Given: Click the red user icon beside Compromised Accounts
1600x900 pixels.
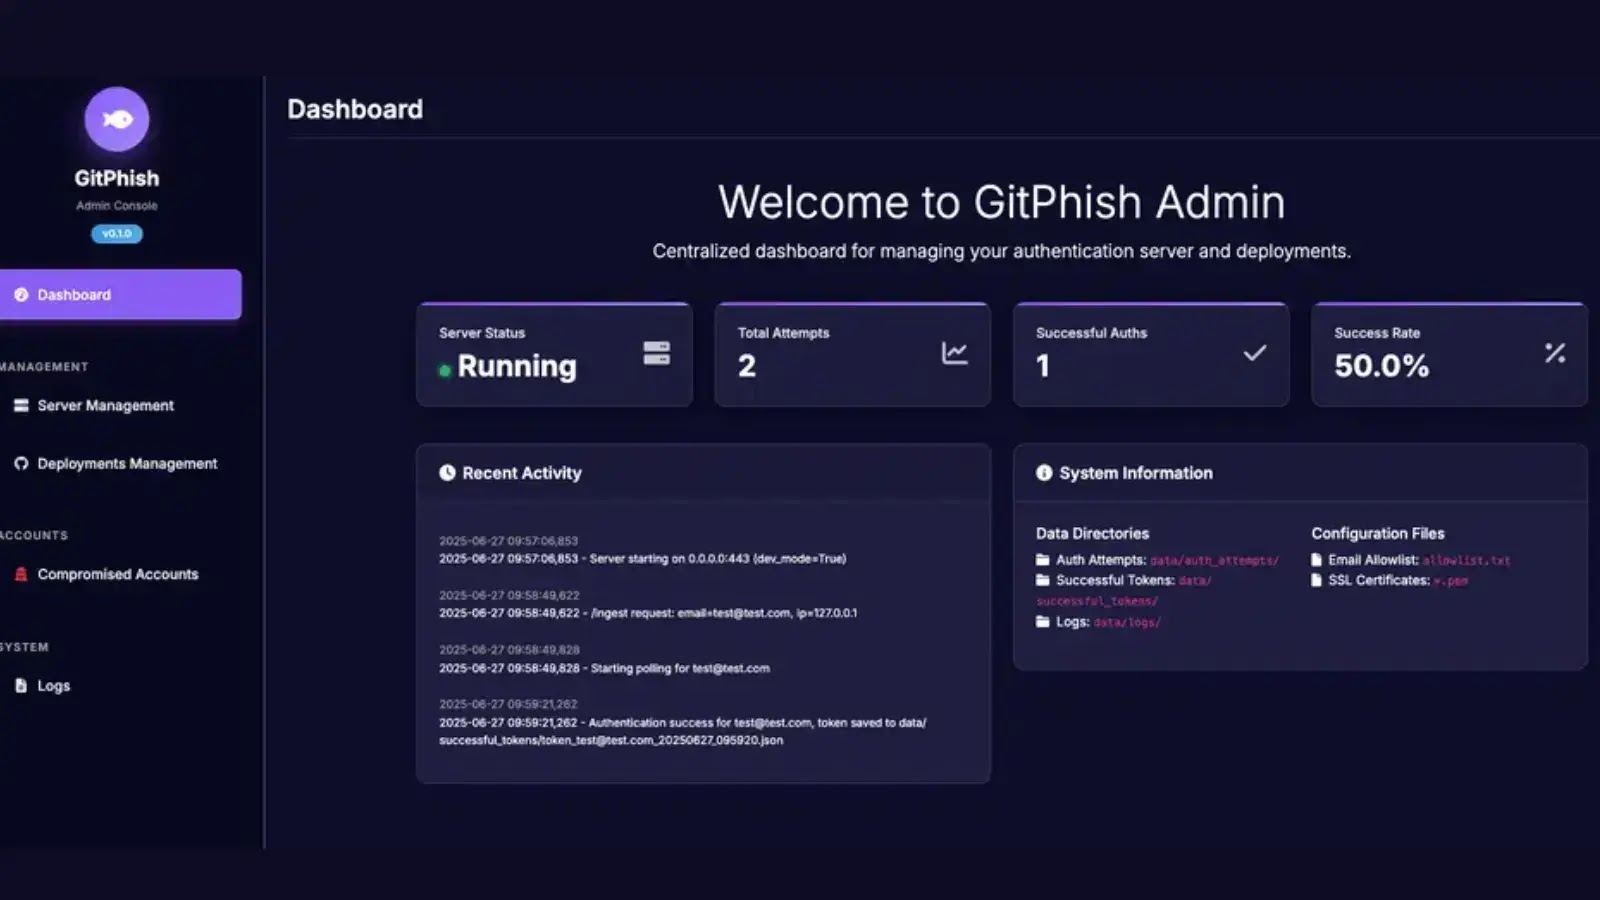Looking at the screenshot, I should tap(19, 573).
